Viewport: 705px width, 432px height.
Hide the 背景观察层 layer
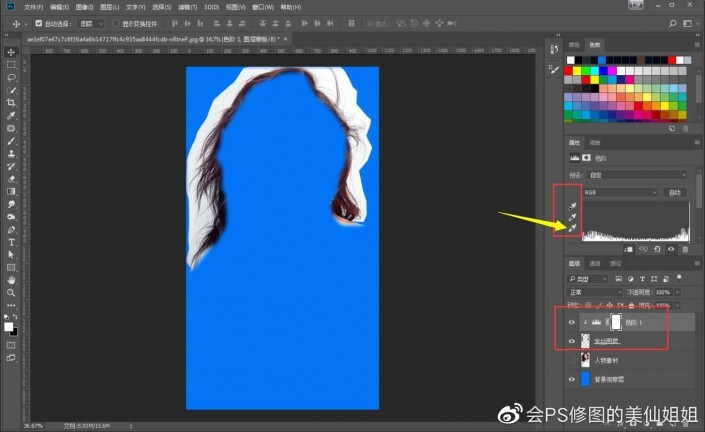(x=571, y=381)
